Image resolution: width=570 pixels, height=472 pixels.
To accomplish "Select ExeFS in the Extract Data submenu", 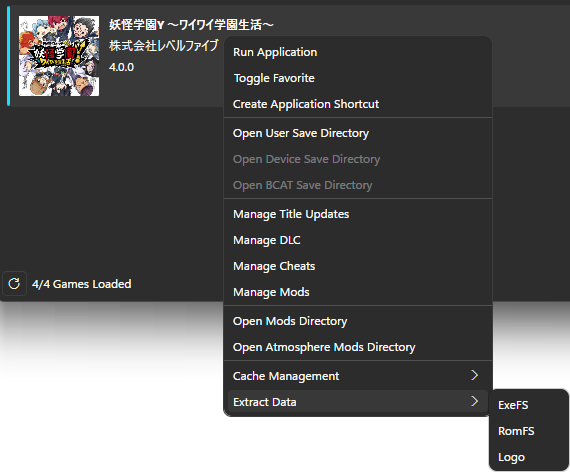I will click(x=529, y=405).
